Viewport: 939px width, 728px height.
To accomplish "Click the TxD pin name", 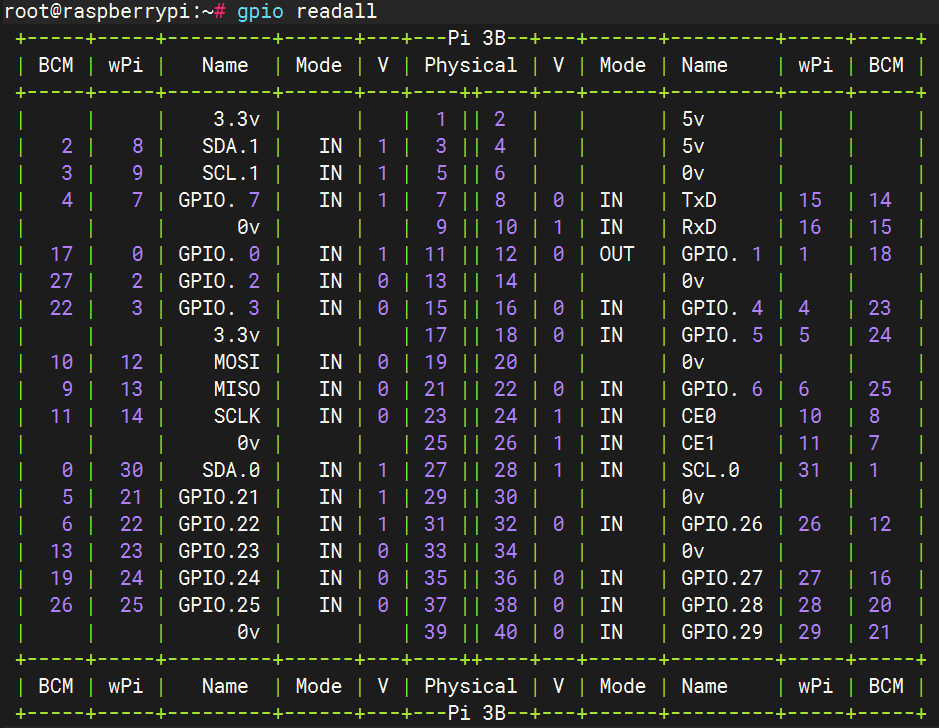I will [x=699, y=200].
